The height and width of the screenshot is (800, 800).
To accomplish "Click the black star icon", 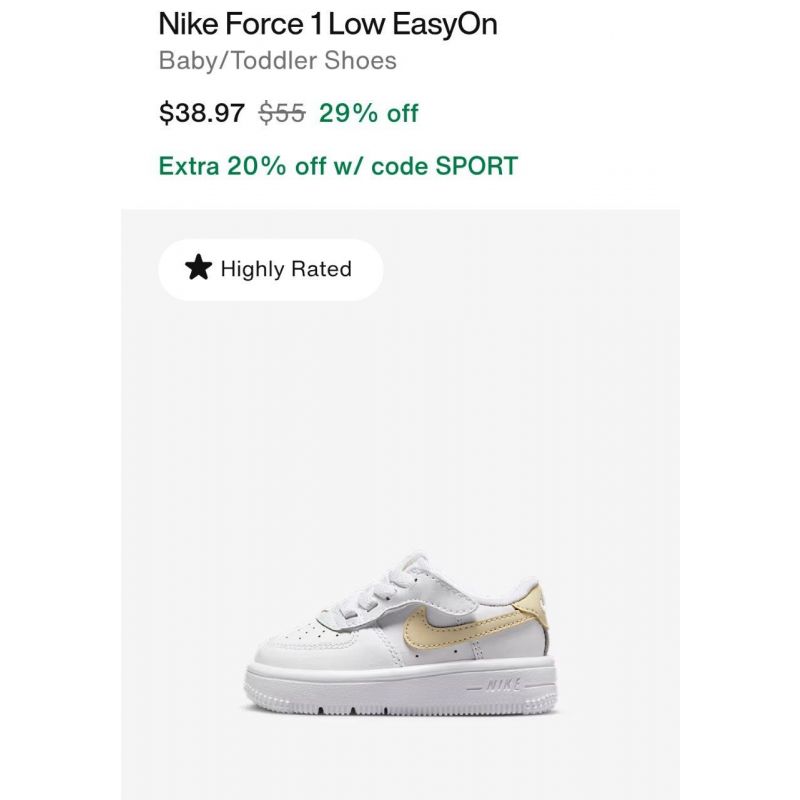I will (x=198, y=268).
